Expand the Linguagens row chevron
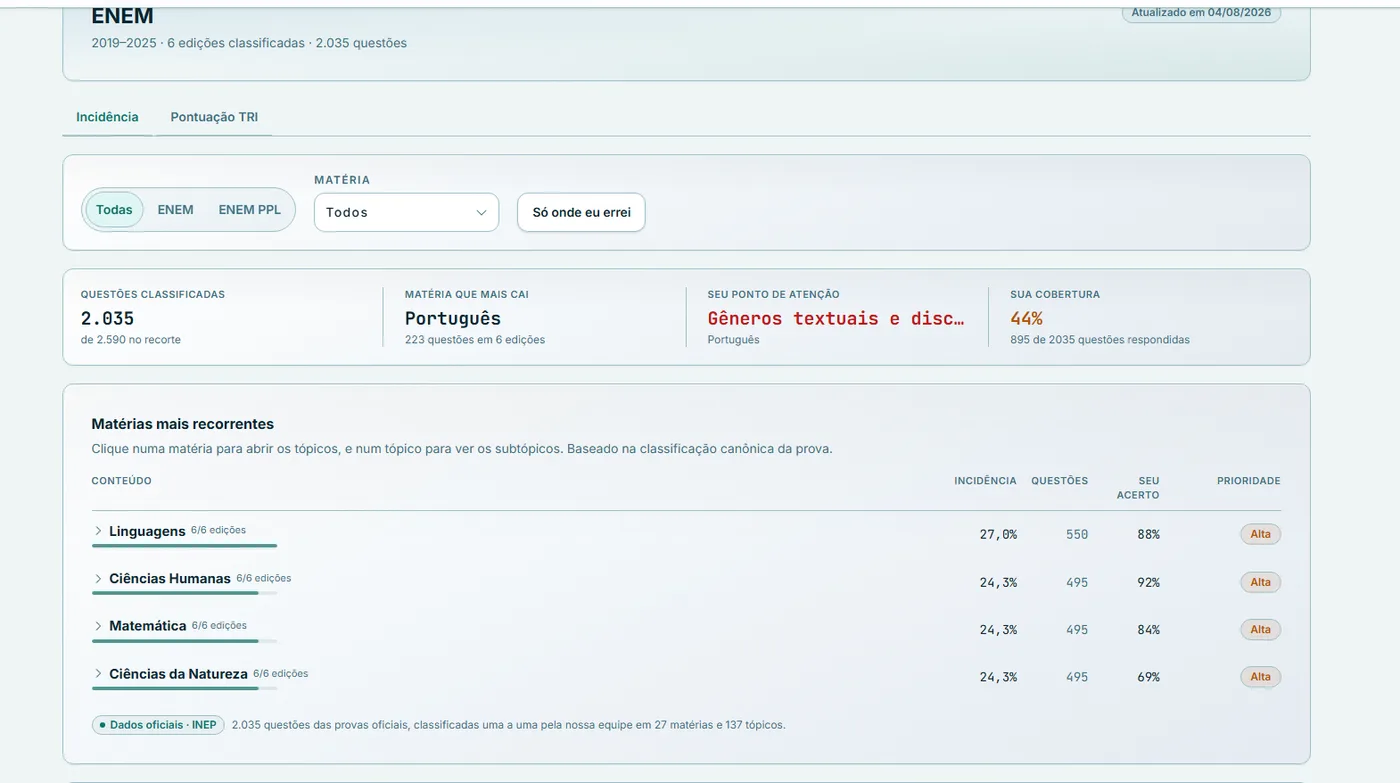 coord(98,531)
